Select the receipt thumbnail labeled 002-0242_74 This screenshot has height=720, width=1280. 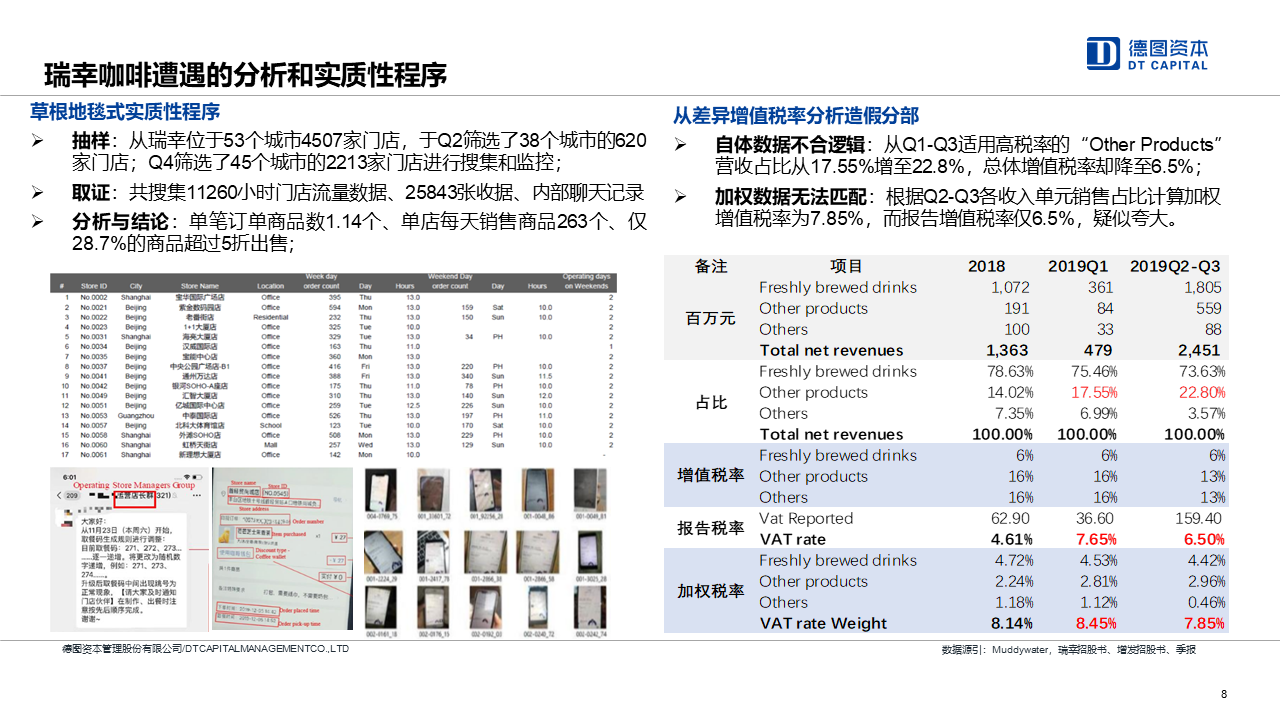[x=588, y=606]
